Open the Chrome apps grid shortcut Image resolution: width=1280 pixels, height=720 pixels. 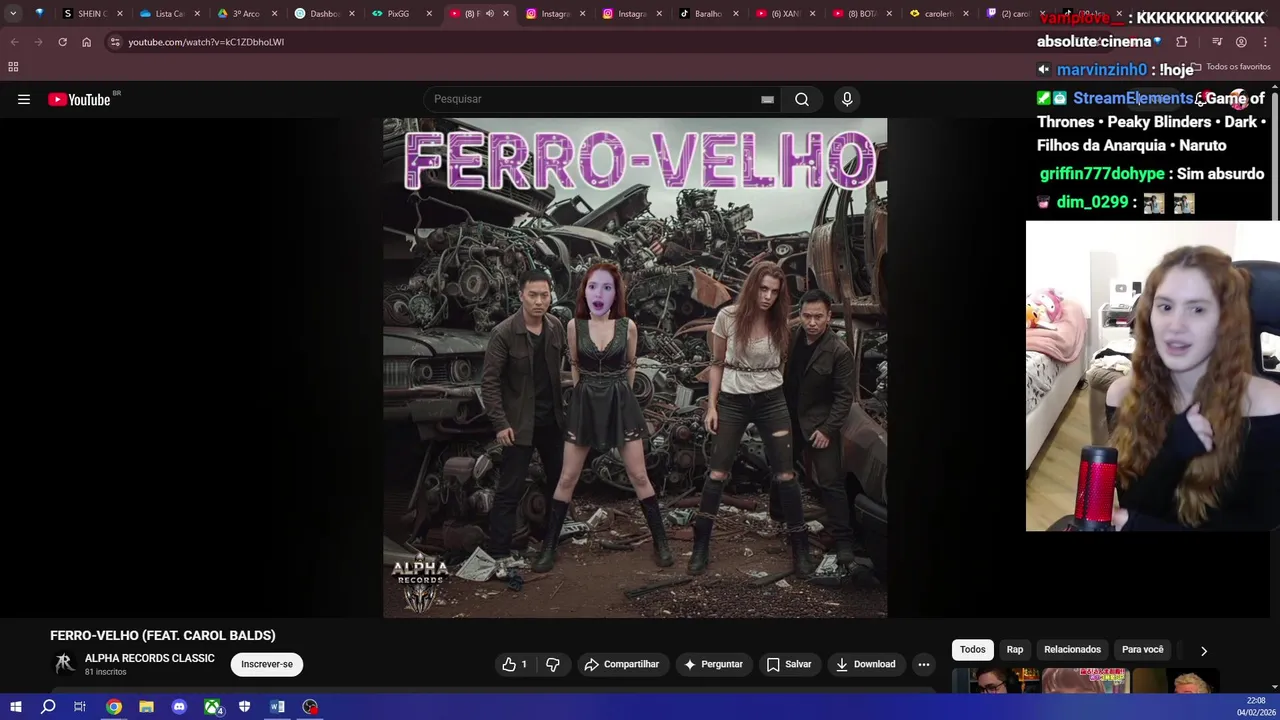click(13, 67)
